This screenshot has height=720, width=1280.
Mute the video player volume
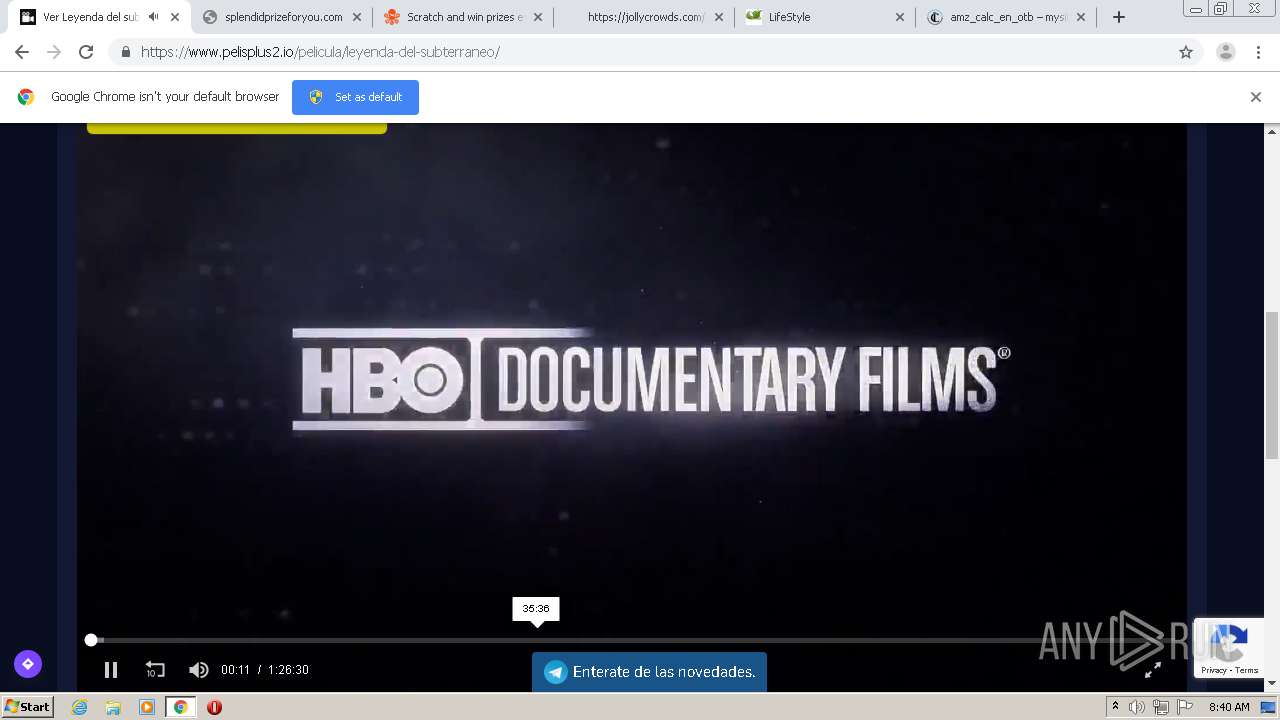199,670
